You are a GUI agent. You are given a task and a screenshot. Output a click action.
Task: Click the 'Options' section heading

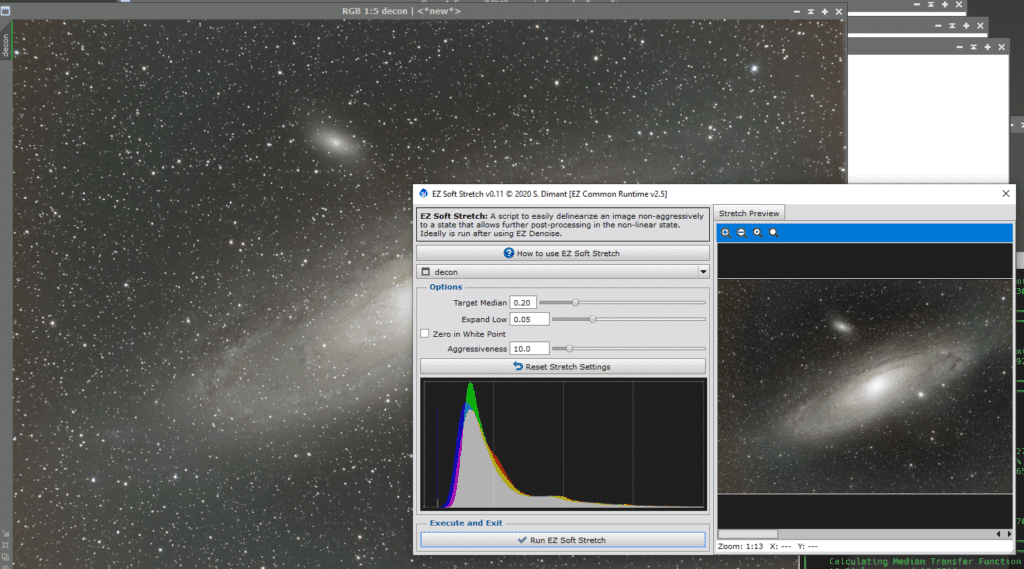point(445,287)
